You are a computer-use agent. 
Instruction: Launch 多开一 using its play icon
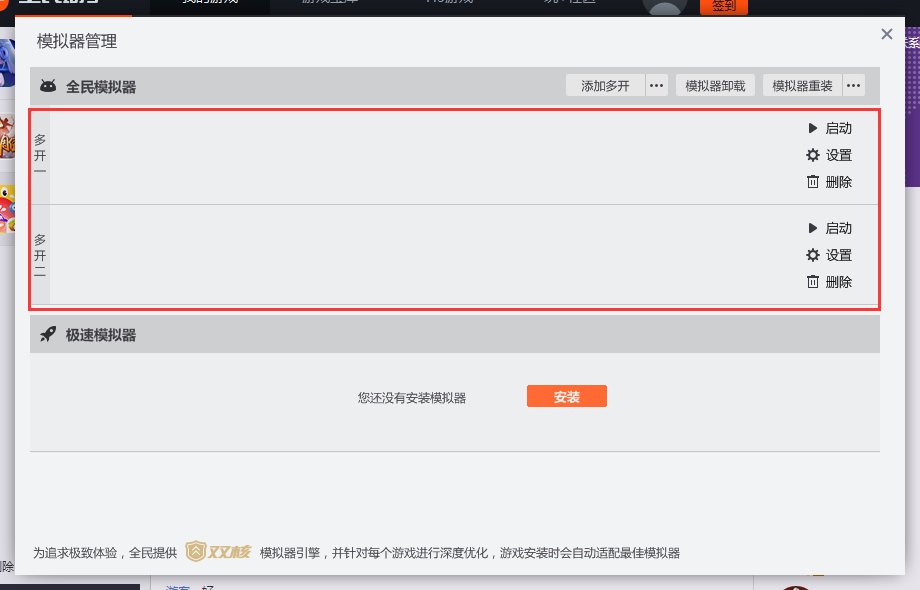coord(814,128)
